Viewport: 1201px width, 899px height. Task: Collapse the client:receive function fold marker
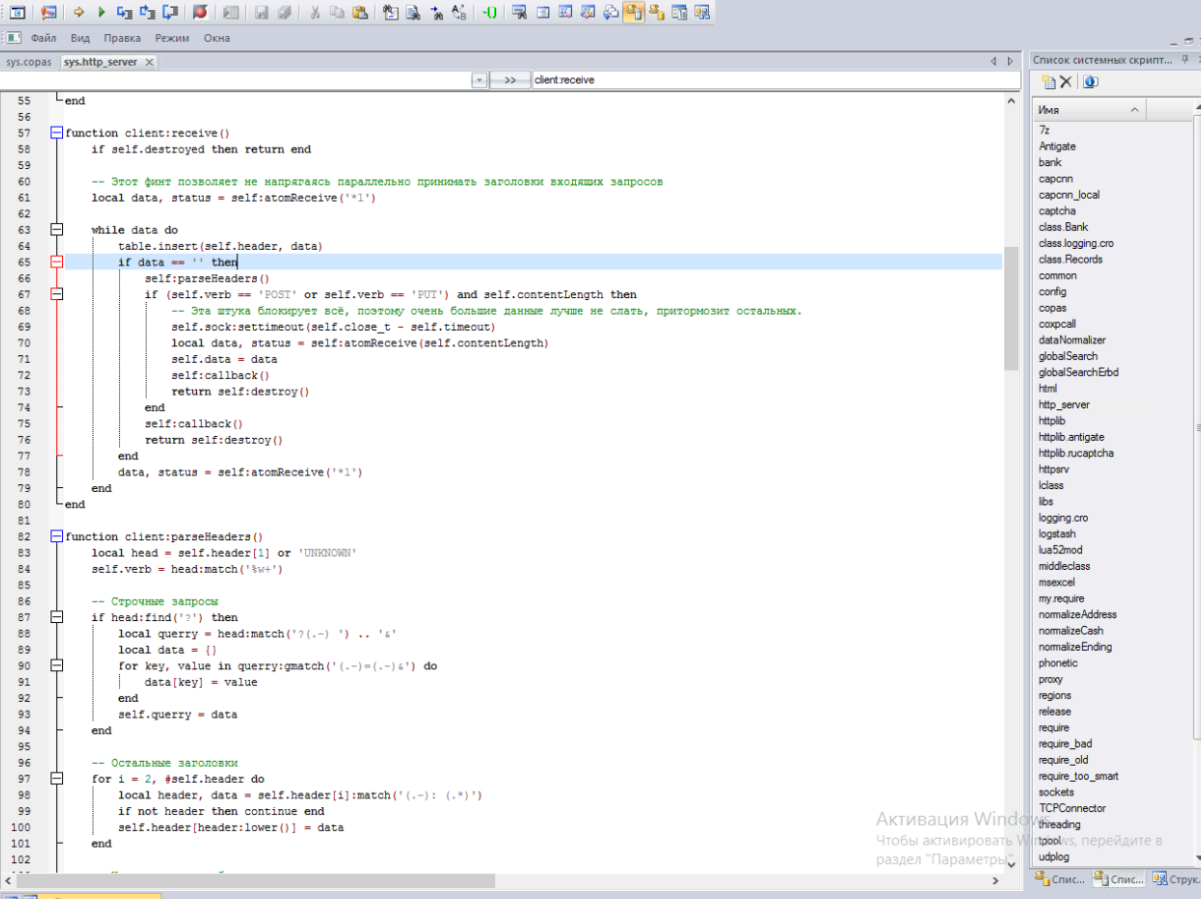(57, 133)
